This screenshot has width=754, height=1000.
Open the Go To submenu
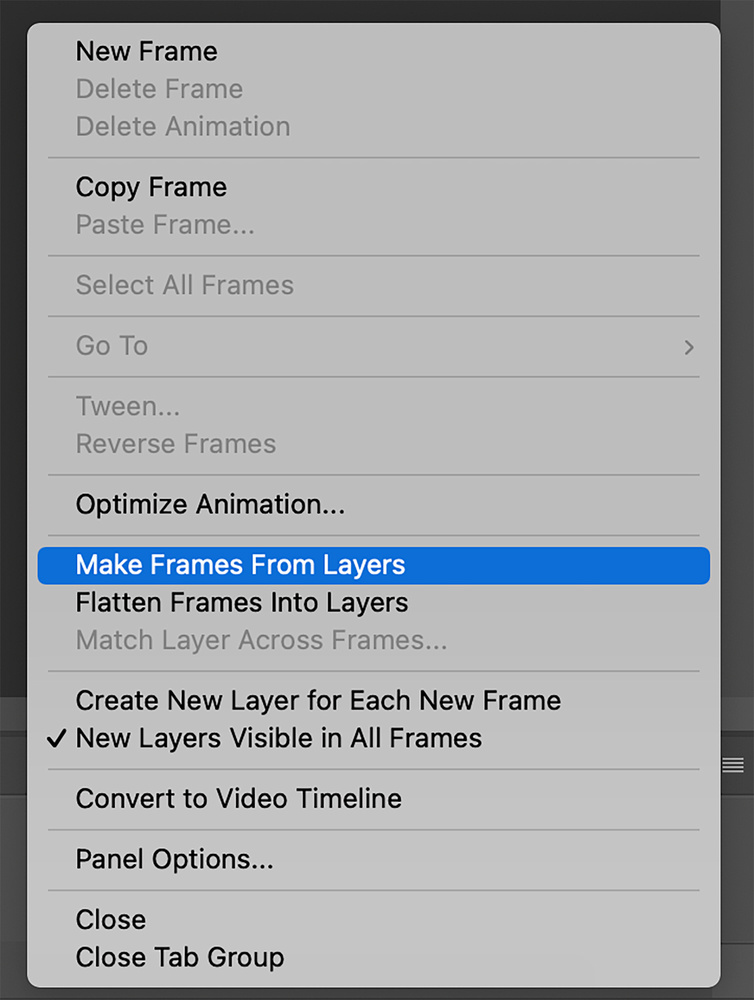(374, 346)
